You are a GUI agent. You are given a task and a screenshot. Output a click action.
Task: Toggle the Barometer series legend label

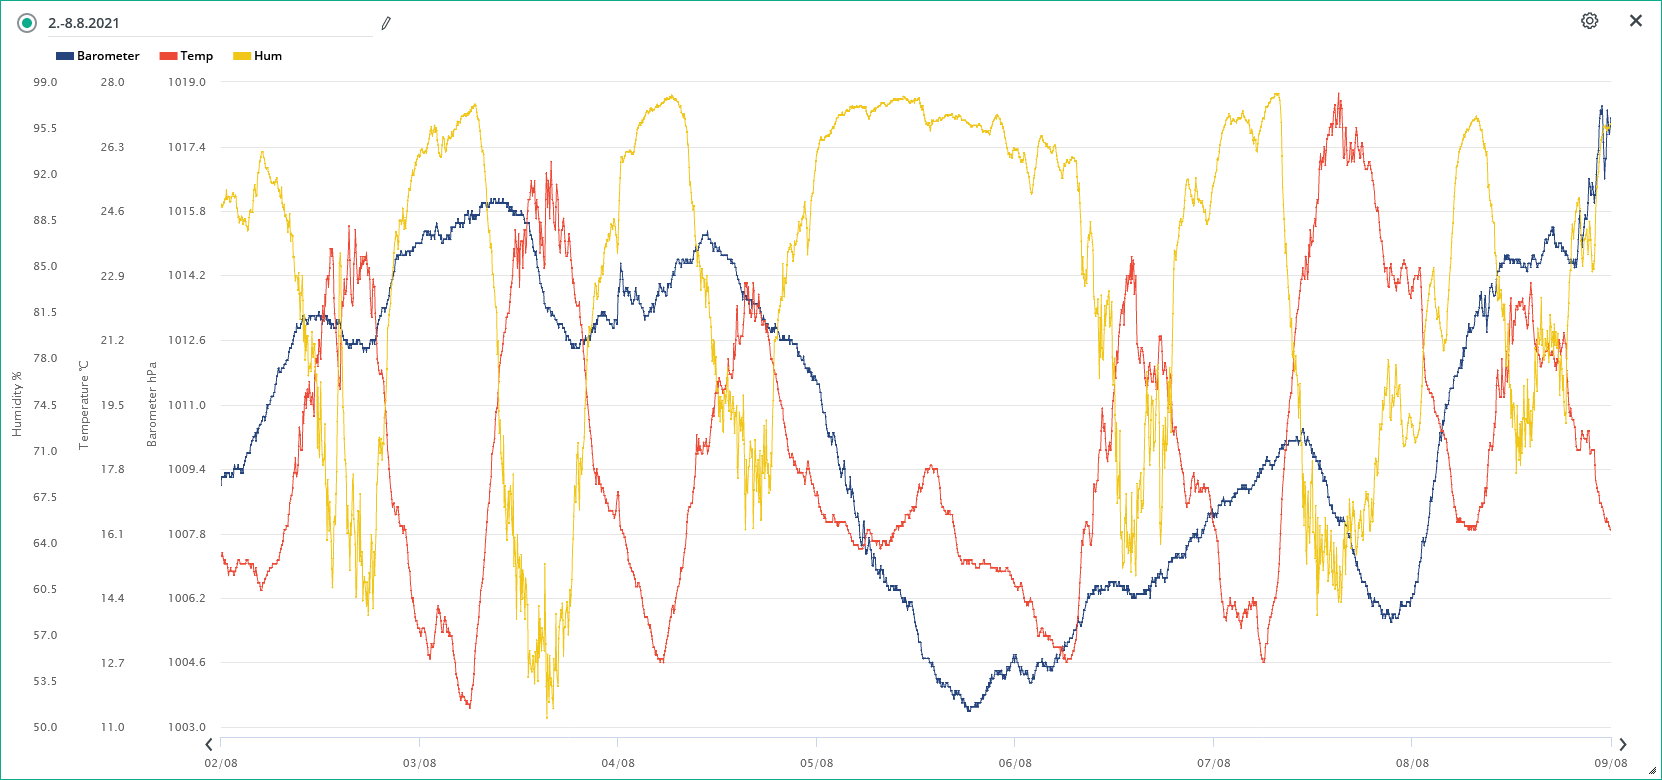108,56
